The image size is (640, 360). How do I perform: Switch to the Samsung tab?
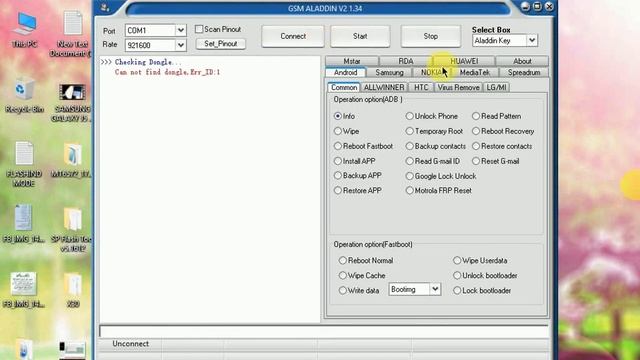pyautogui.click(x=389, y=73)
